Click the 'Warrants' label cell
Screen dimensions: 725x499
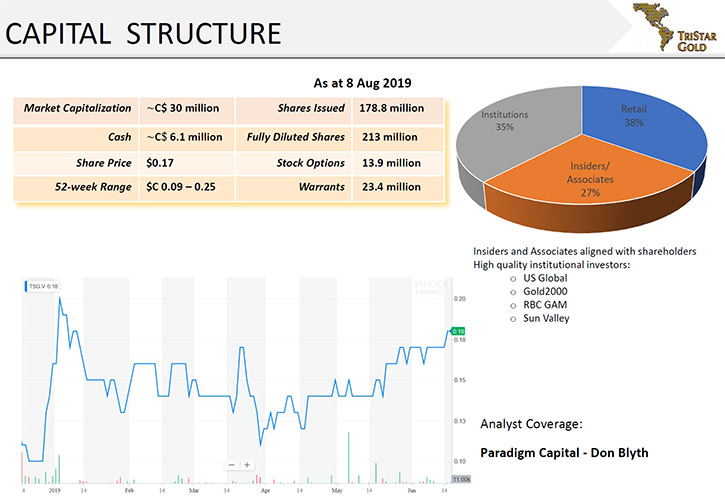[294, 187]
